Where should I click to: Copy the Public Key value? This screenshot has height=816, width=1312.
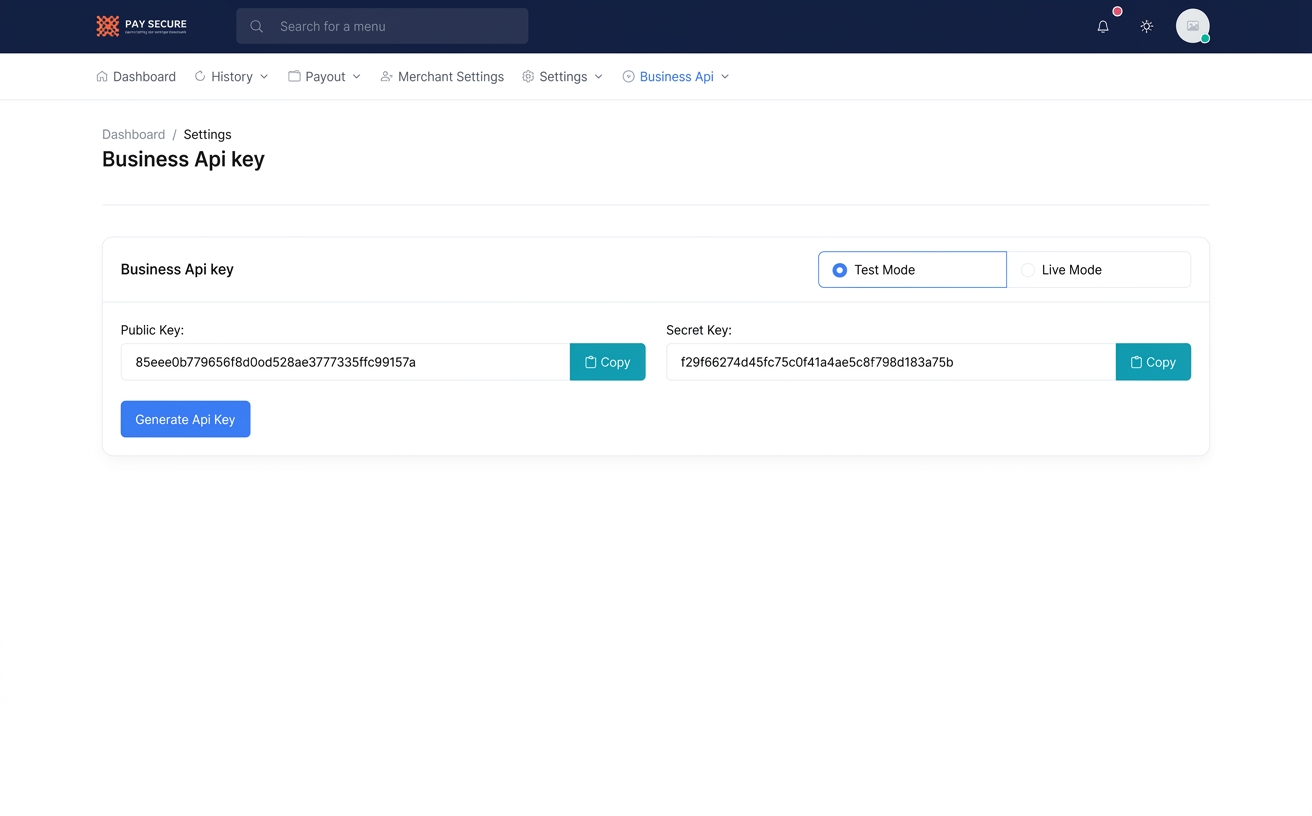[x=608, y=362]
